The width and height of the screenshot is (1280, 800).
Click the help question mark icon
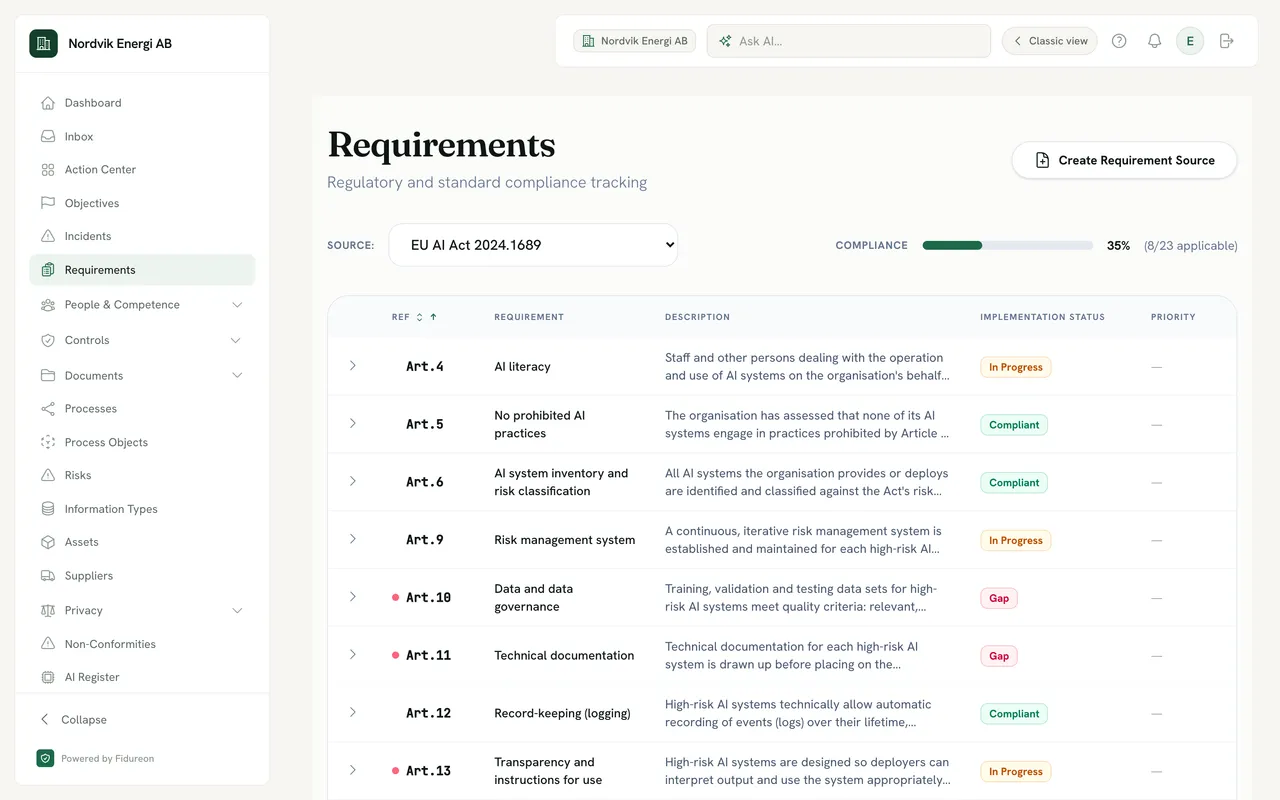tap(1119, 41)
